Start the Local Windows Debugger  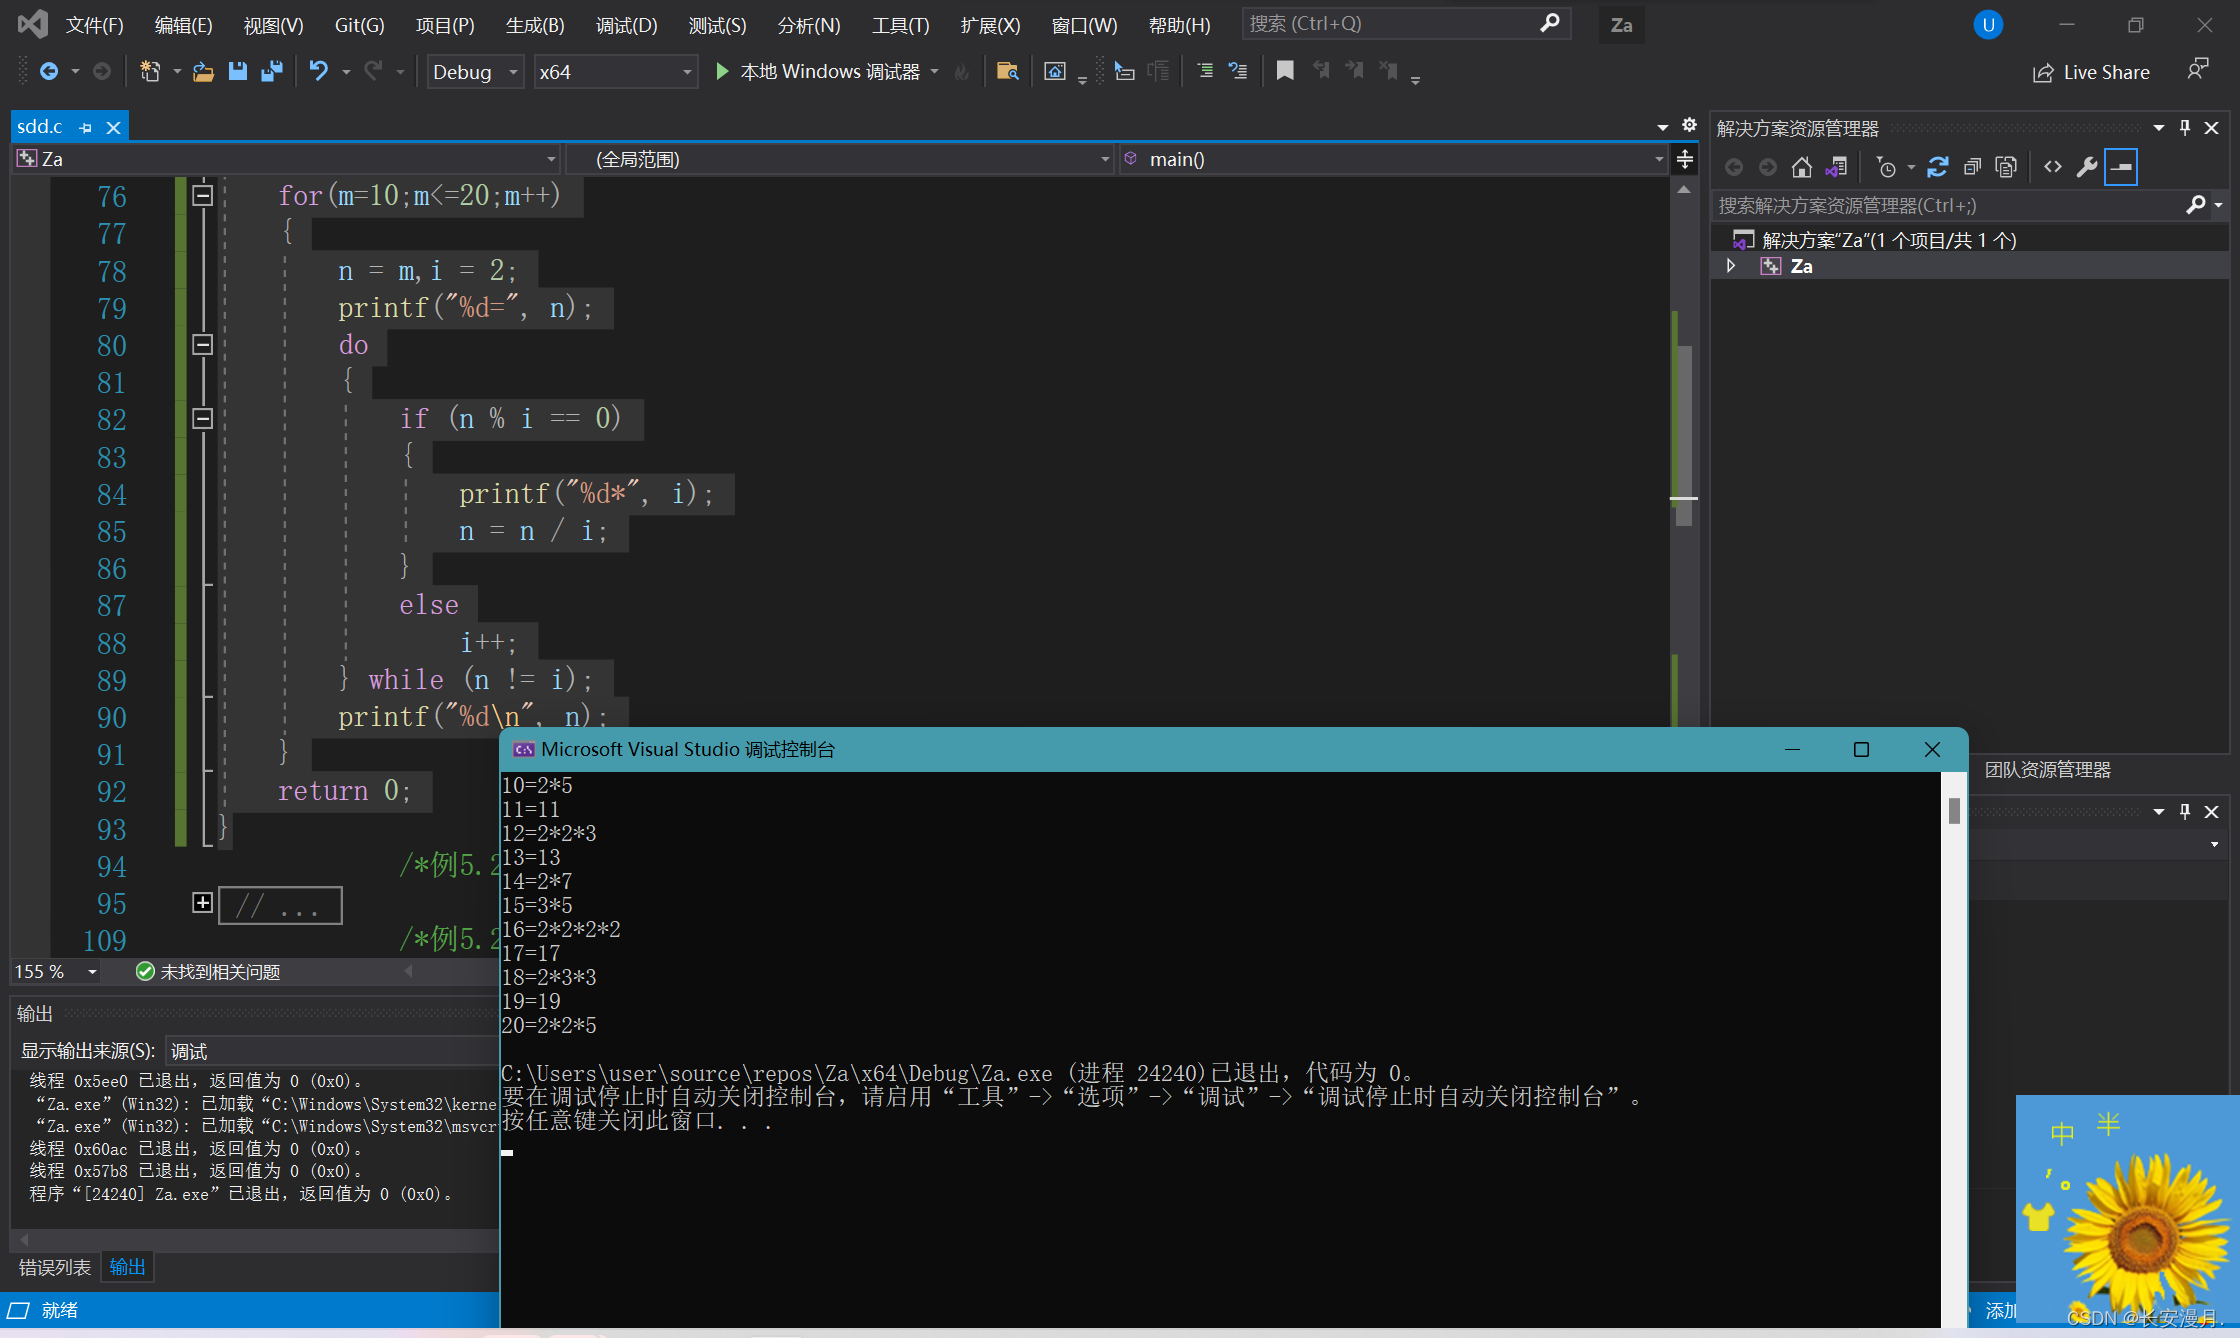click(x=722, y=71)
